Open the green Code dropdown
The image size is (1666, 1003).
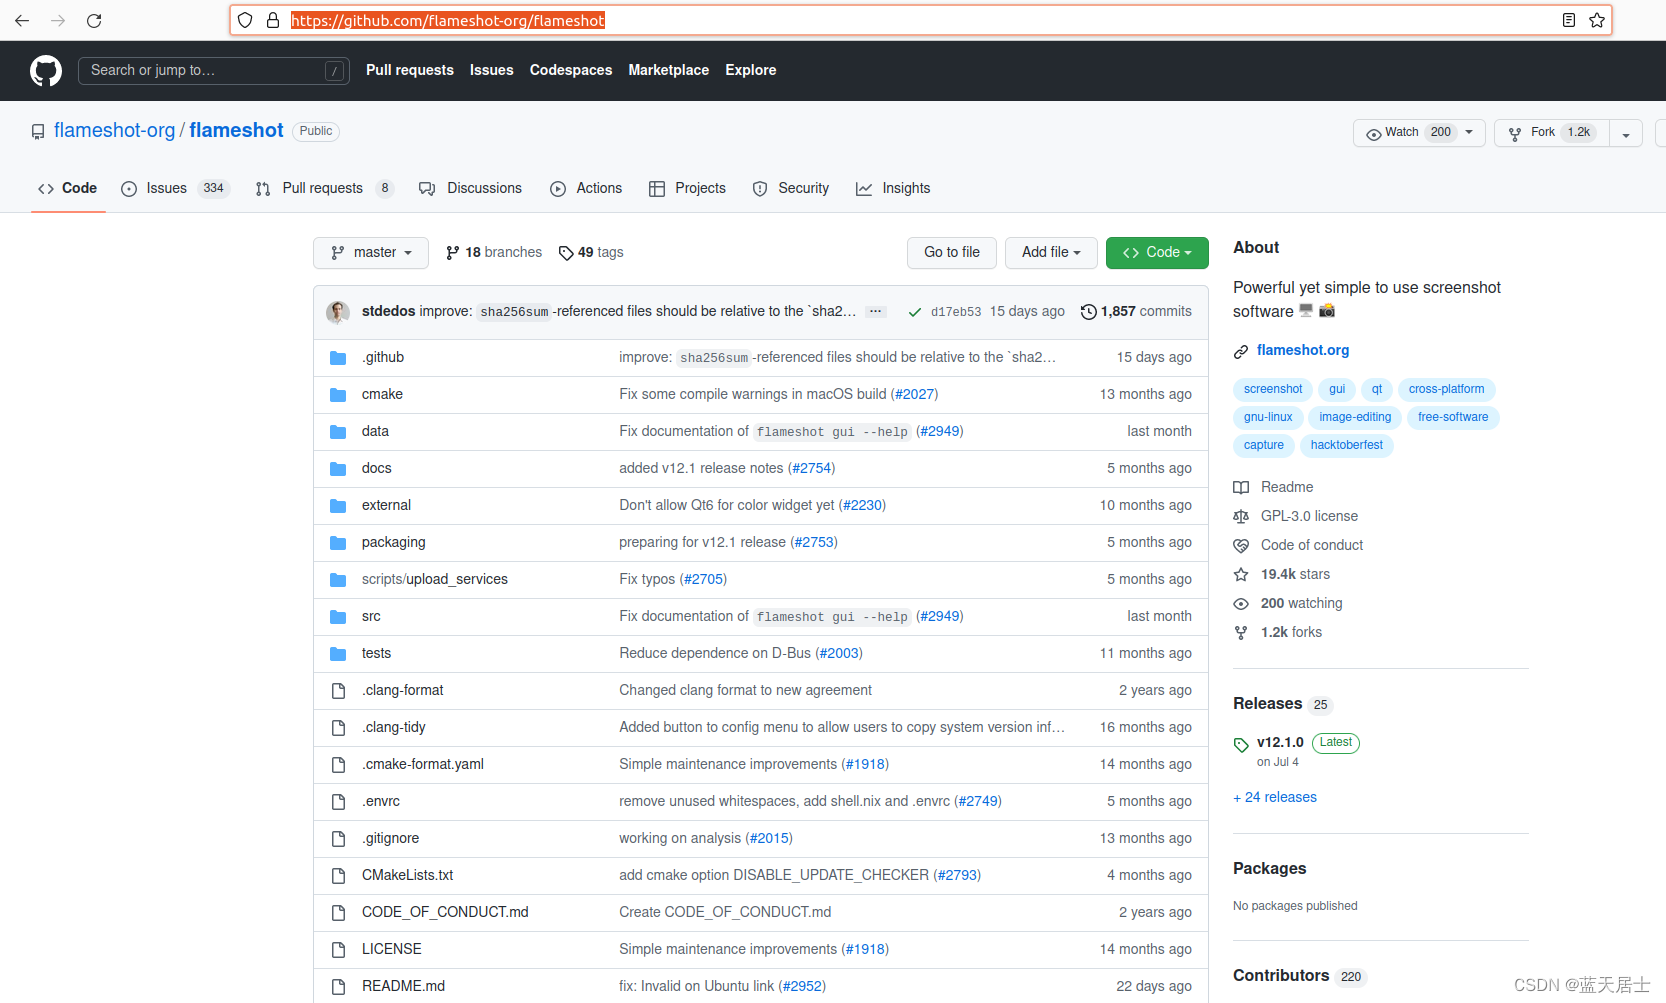coord(1157,253)
